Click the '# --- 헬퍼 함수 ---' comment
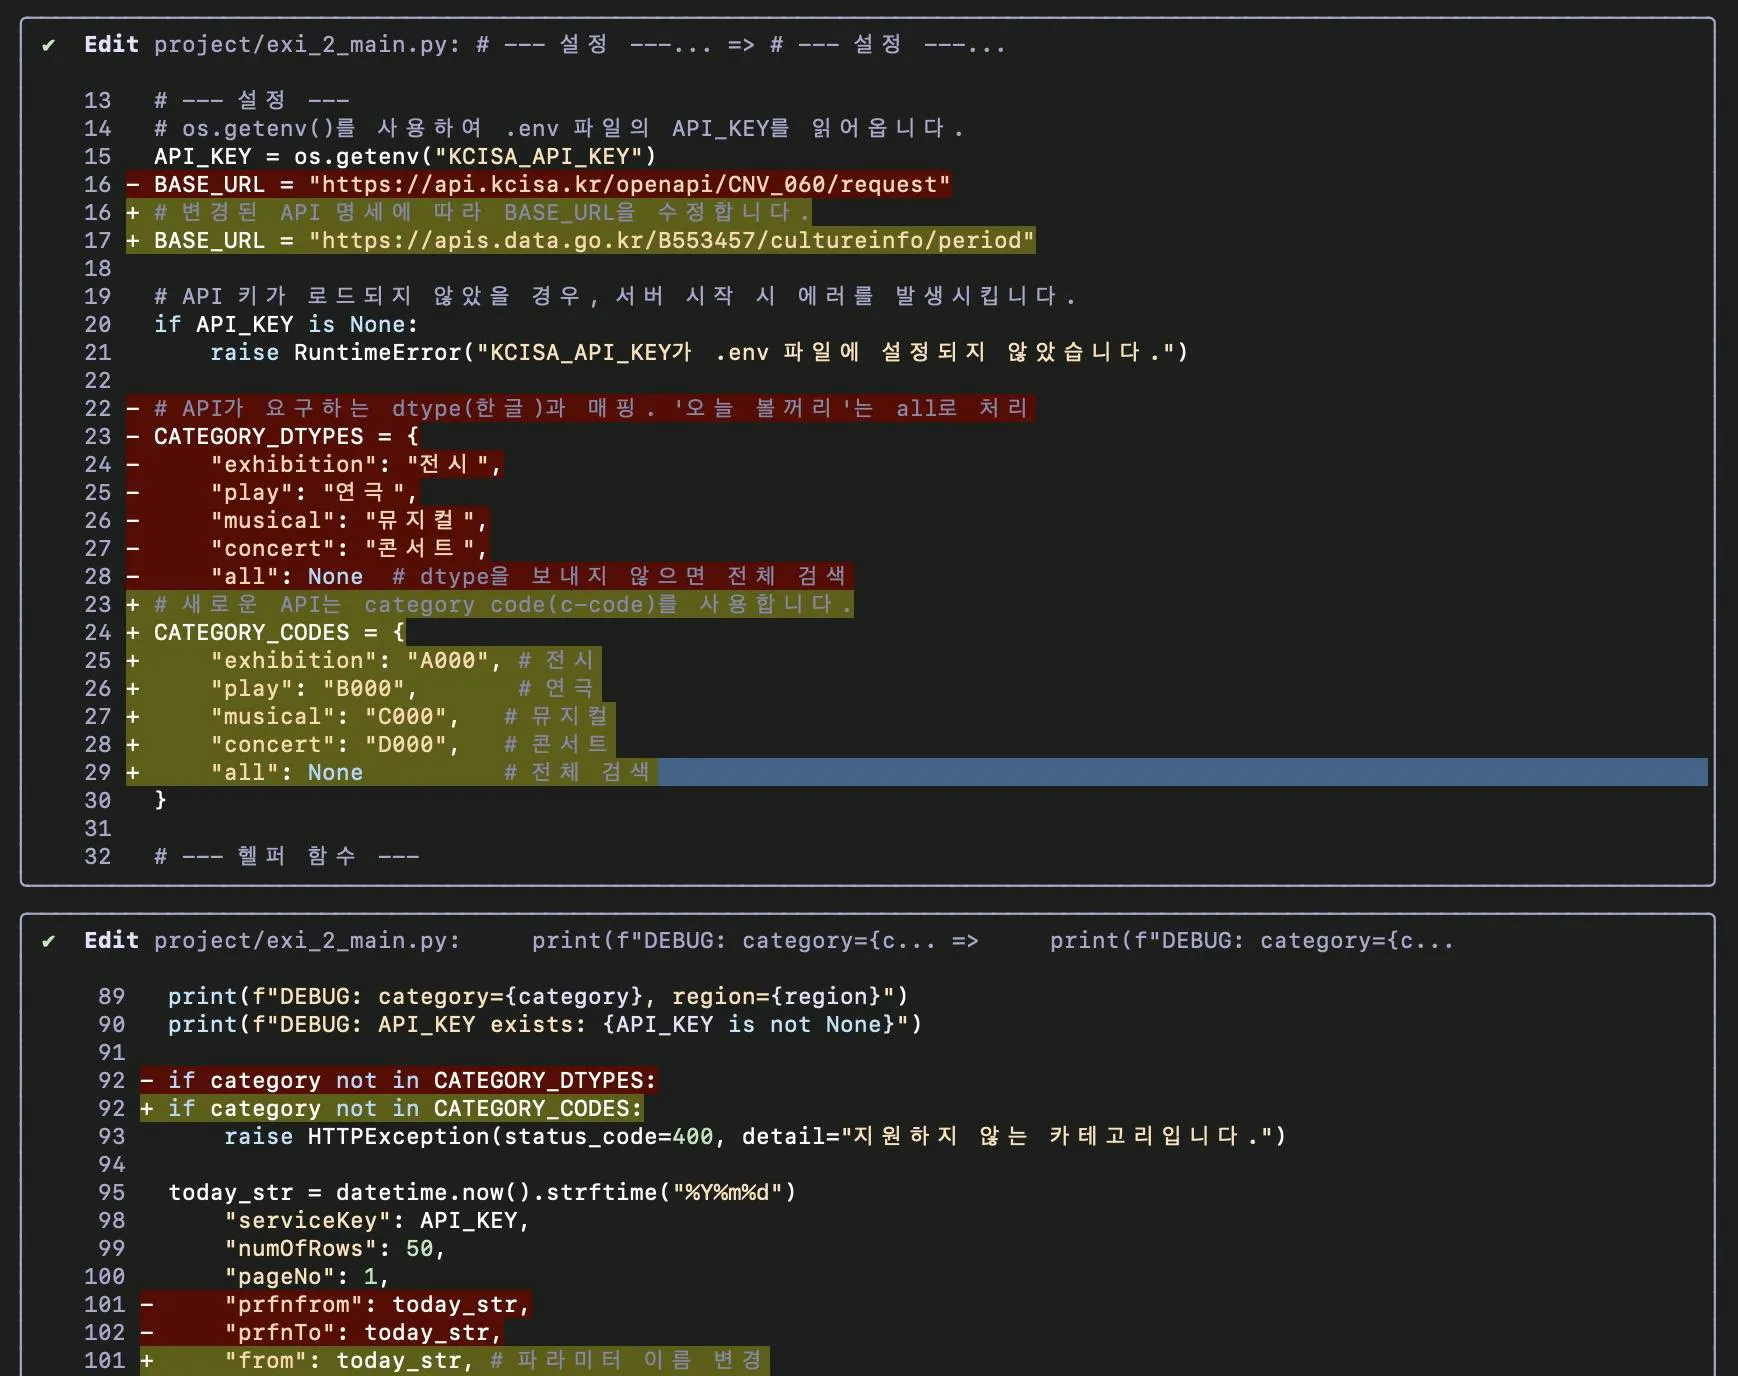The height and width of the screenshot is (1376, 1738). tap(287, 857)
